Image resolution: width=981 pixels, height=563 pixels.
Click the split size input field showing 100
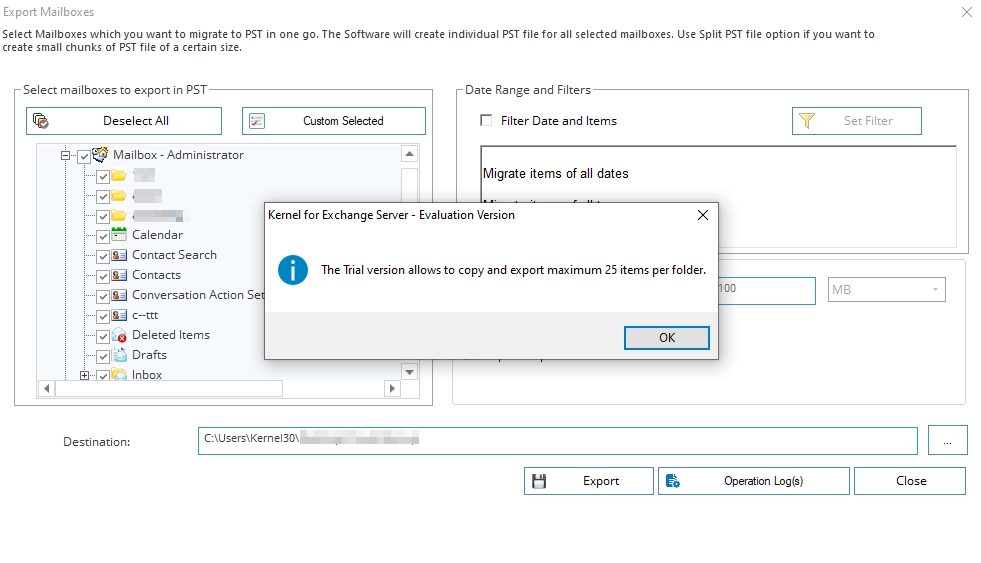click(x=766, y=290)
